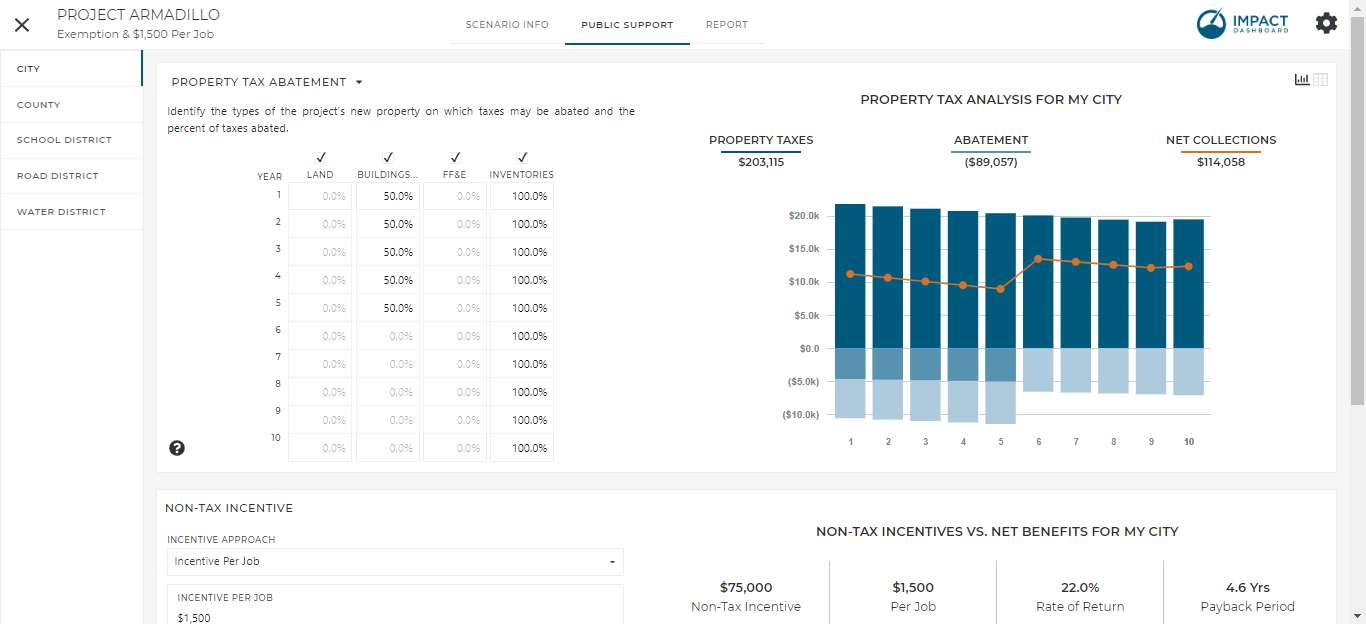Screen dimensions: 1366x624
Task: Uncheck the FF&E abatement checkbox
Action: pos(454,157)
